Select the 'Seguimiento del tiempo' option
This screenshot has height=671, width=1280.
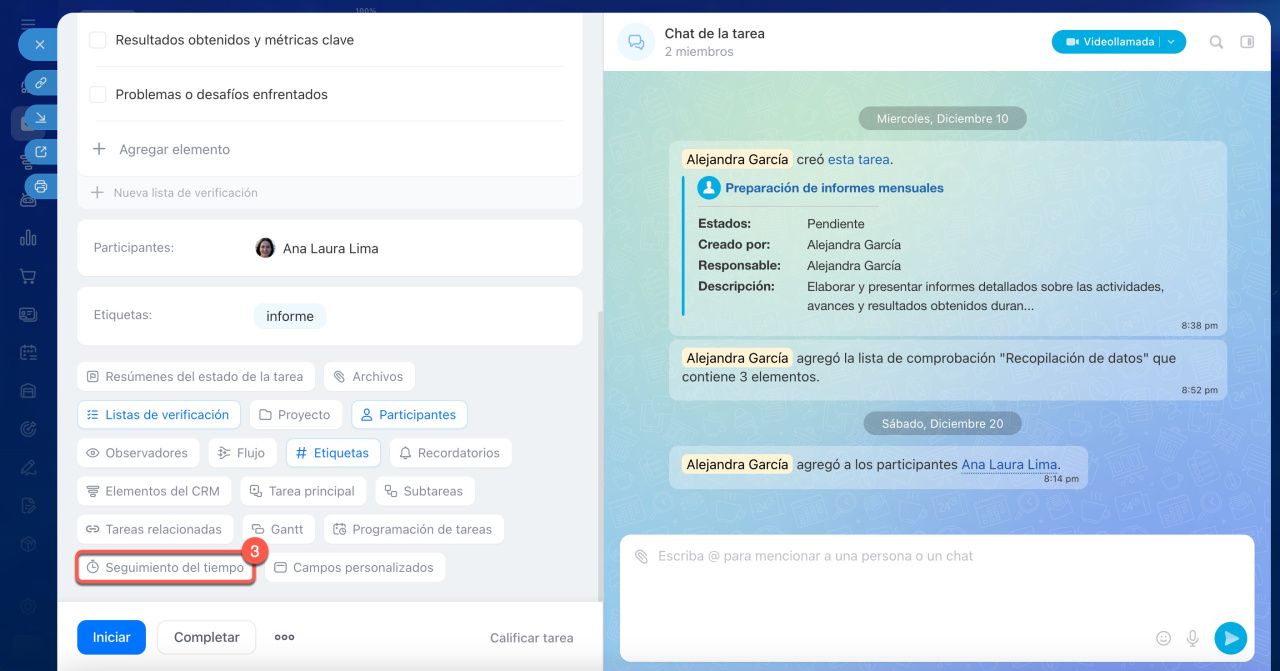tap(165, 568)
